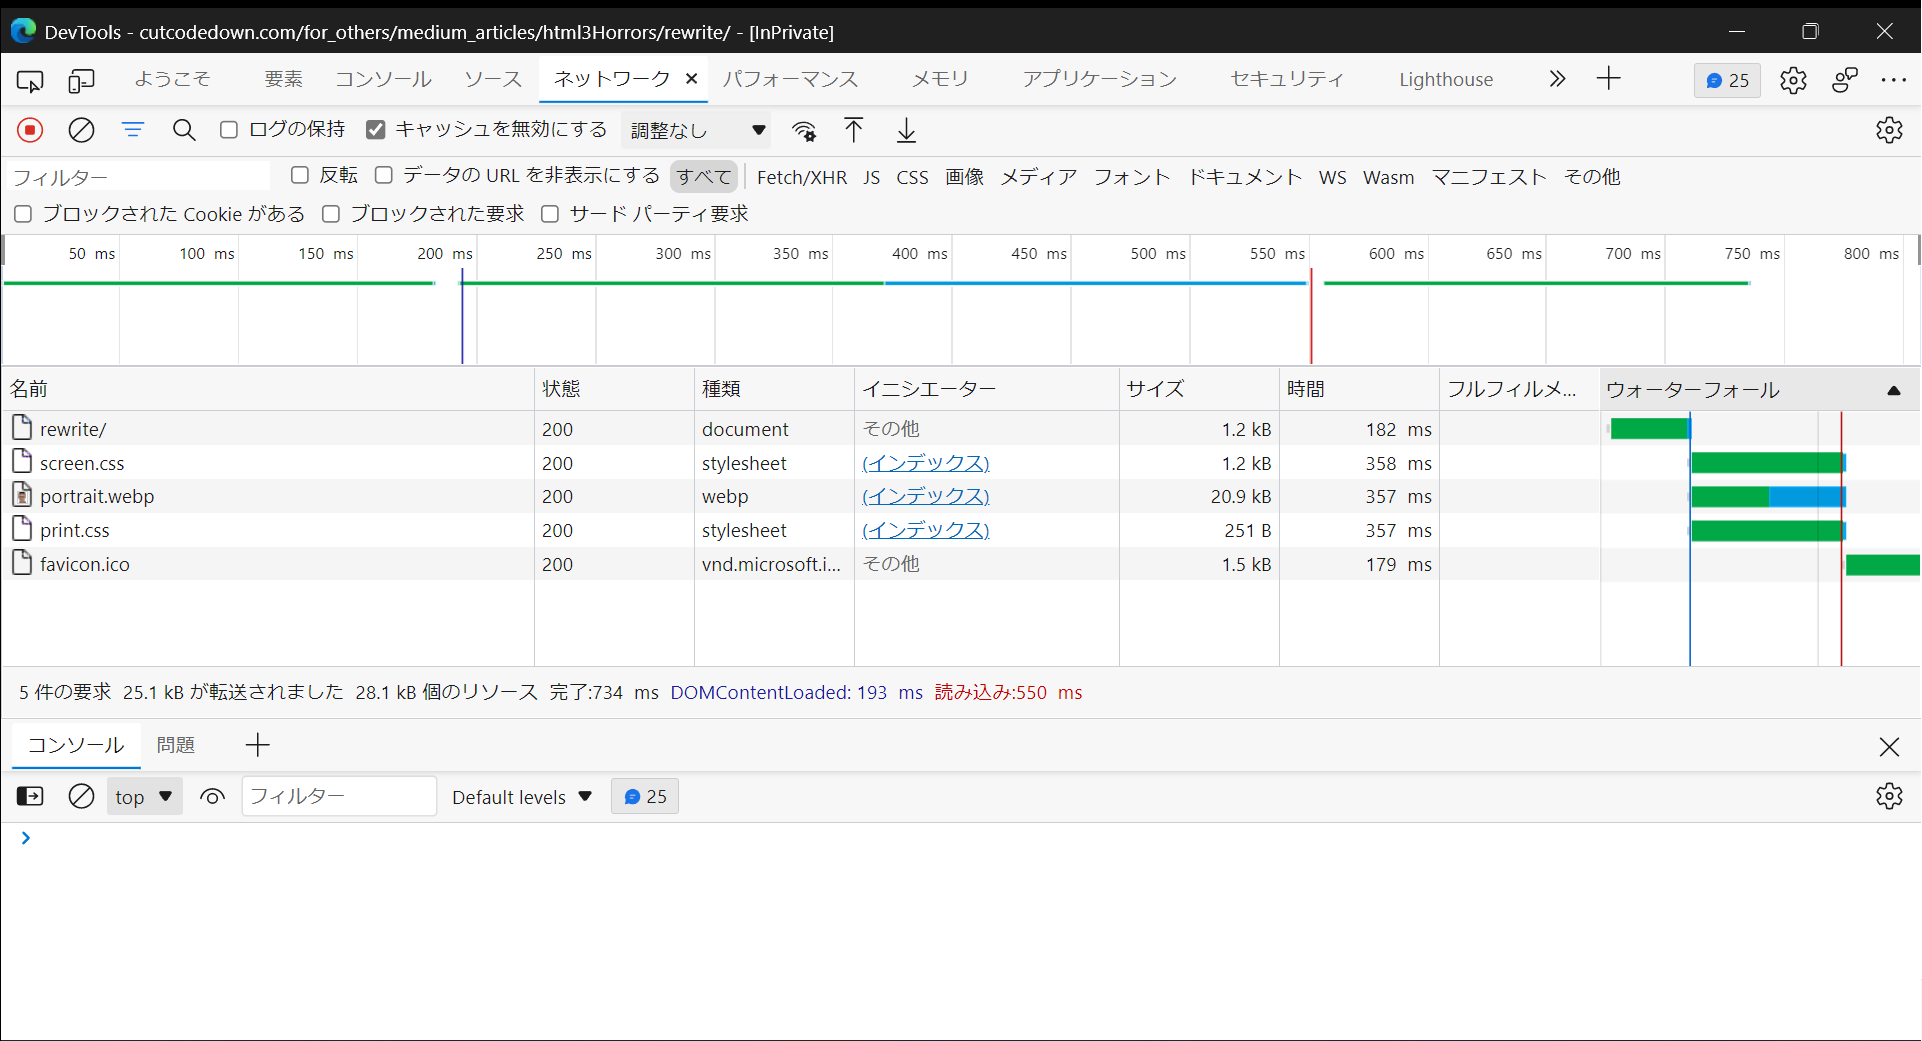Toggle the network filter bar icon
This screenshot has width=1922, height=1041.
[133, 130]
